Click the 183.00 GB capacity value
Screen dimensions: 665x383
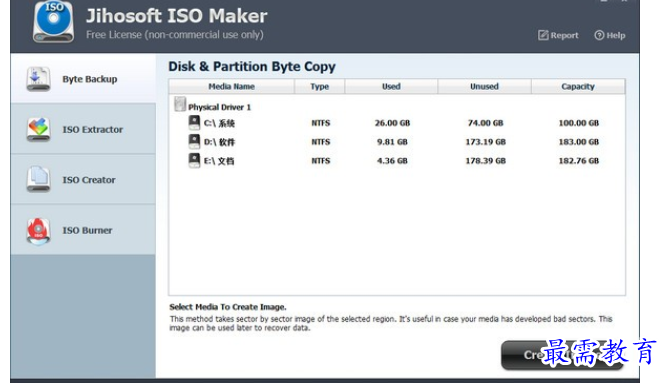pos(579,142)
